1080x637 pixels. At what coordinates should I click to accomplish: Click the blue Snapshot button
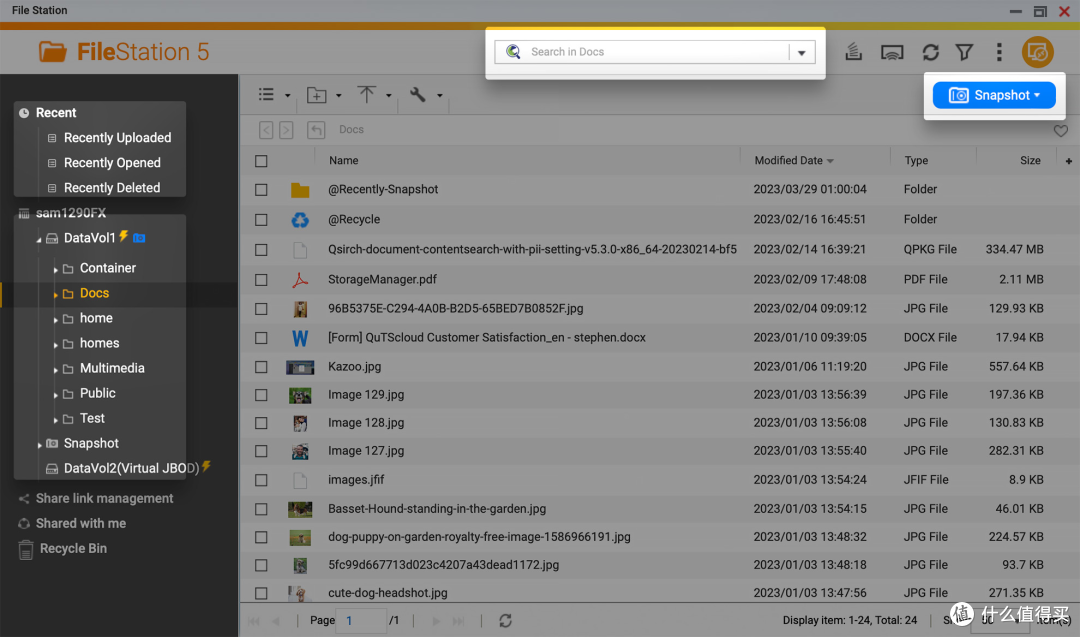[994, 95]
